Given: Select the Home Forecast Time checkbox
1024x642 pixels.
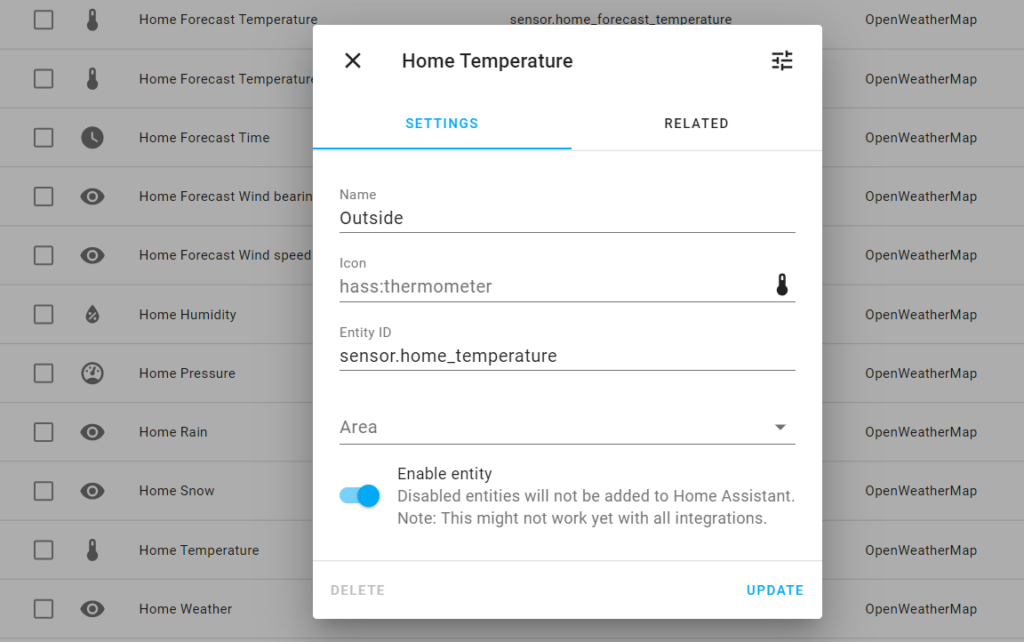Looking at the screenshot, I should tap(43, 138).
